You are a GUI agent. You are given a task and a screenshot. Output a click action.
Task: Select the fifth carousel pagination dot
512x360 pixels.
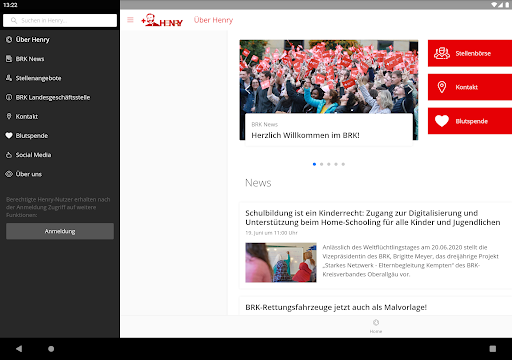pyautogui.click(x=343, y=164)
